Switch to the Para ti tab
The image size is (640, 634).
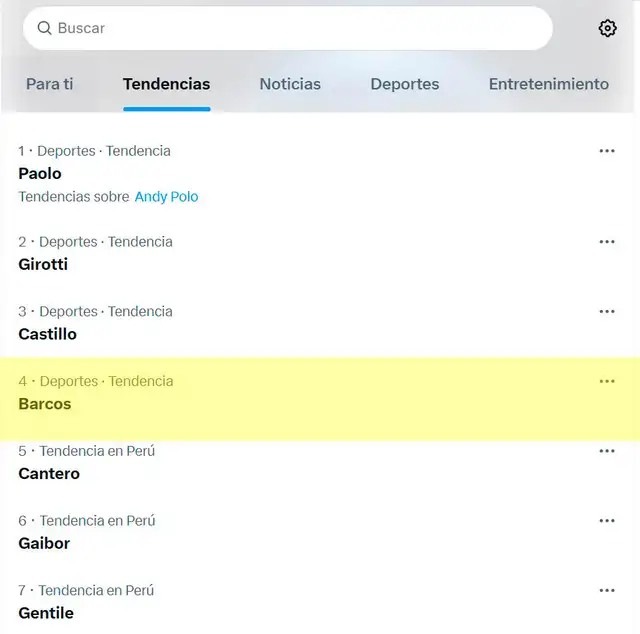(50, 84)
